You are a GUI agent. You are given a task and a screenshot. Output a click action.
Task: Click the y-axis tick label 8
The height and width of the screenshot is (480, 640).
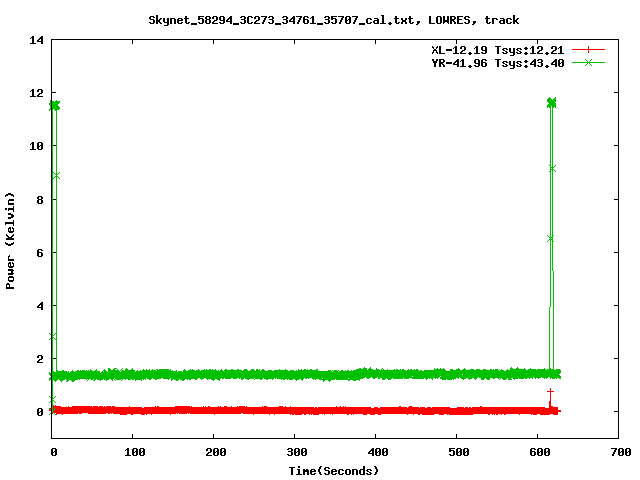pos(40,200)
